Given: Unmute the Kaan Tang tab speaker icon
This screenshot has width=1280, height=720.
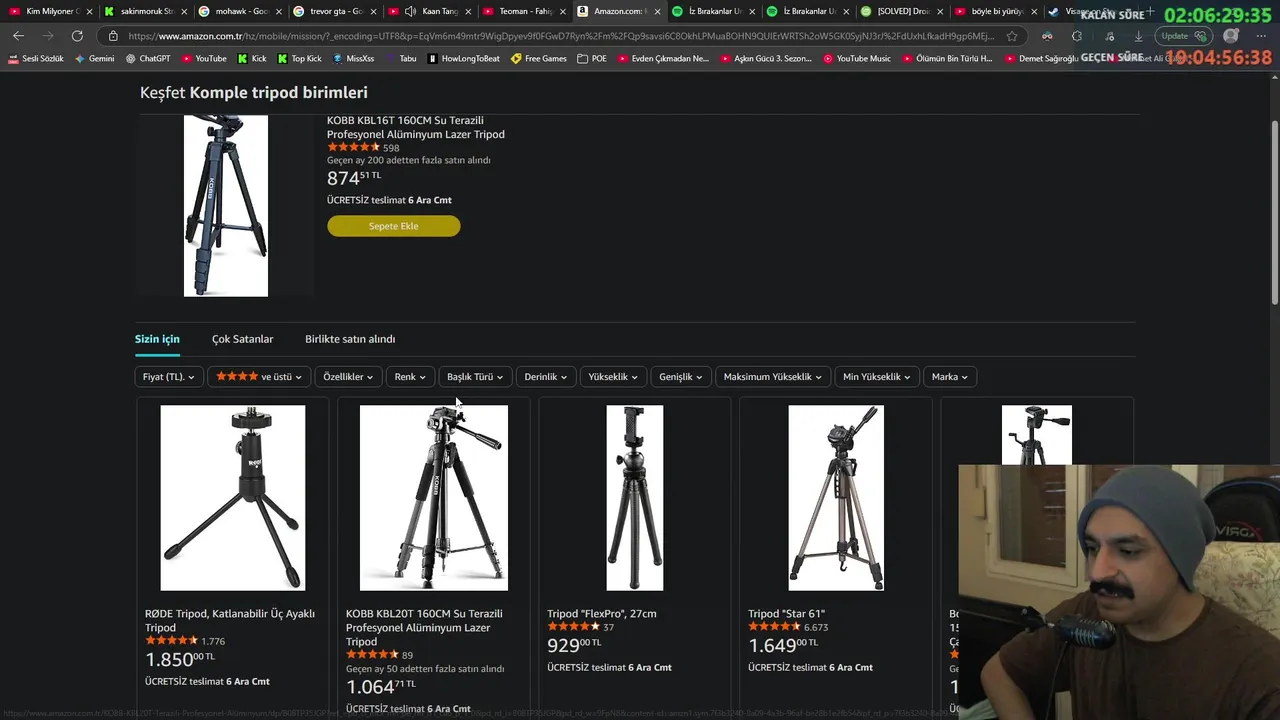Looking at the screenshot, I should 410,11.
